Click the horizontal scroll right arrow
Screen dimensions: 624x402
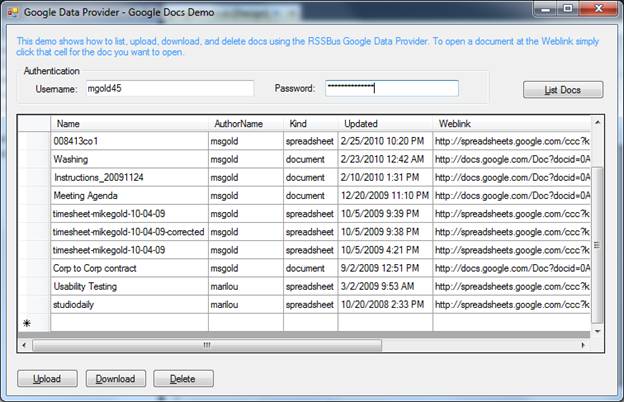(x=583, y=345)
